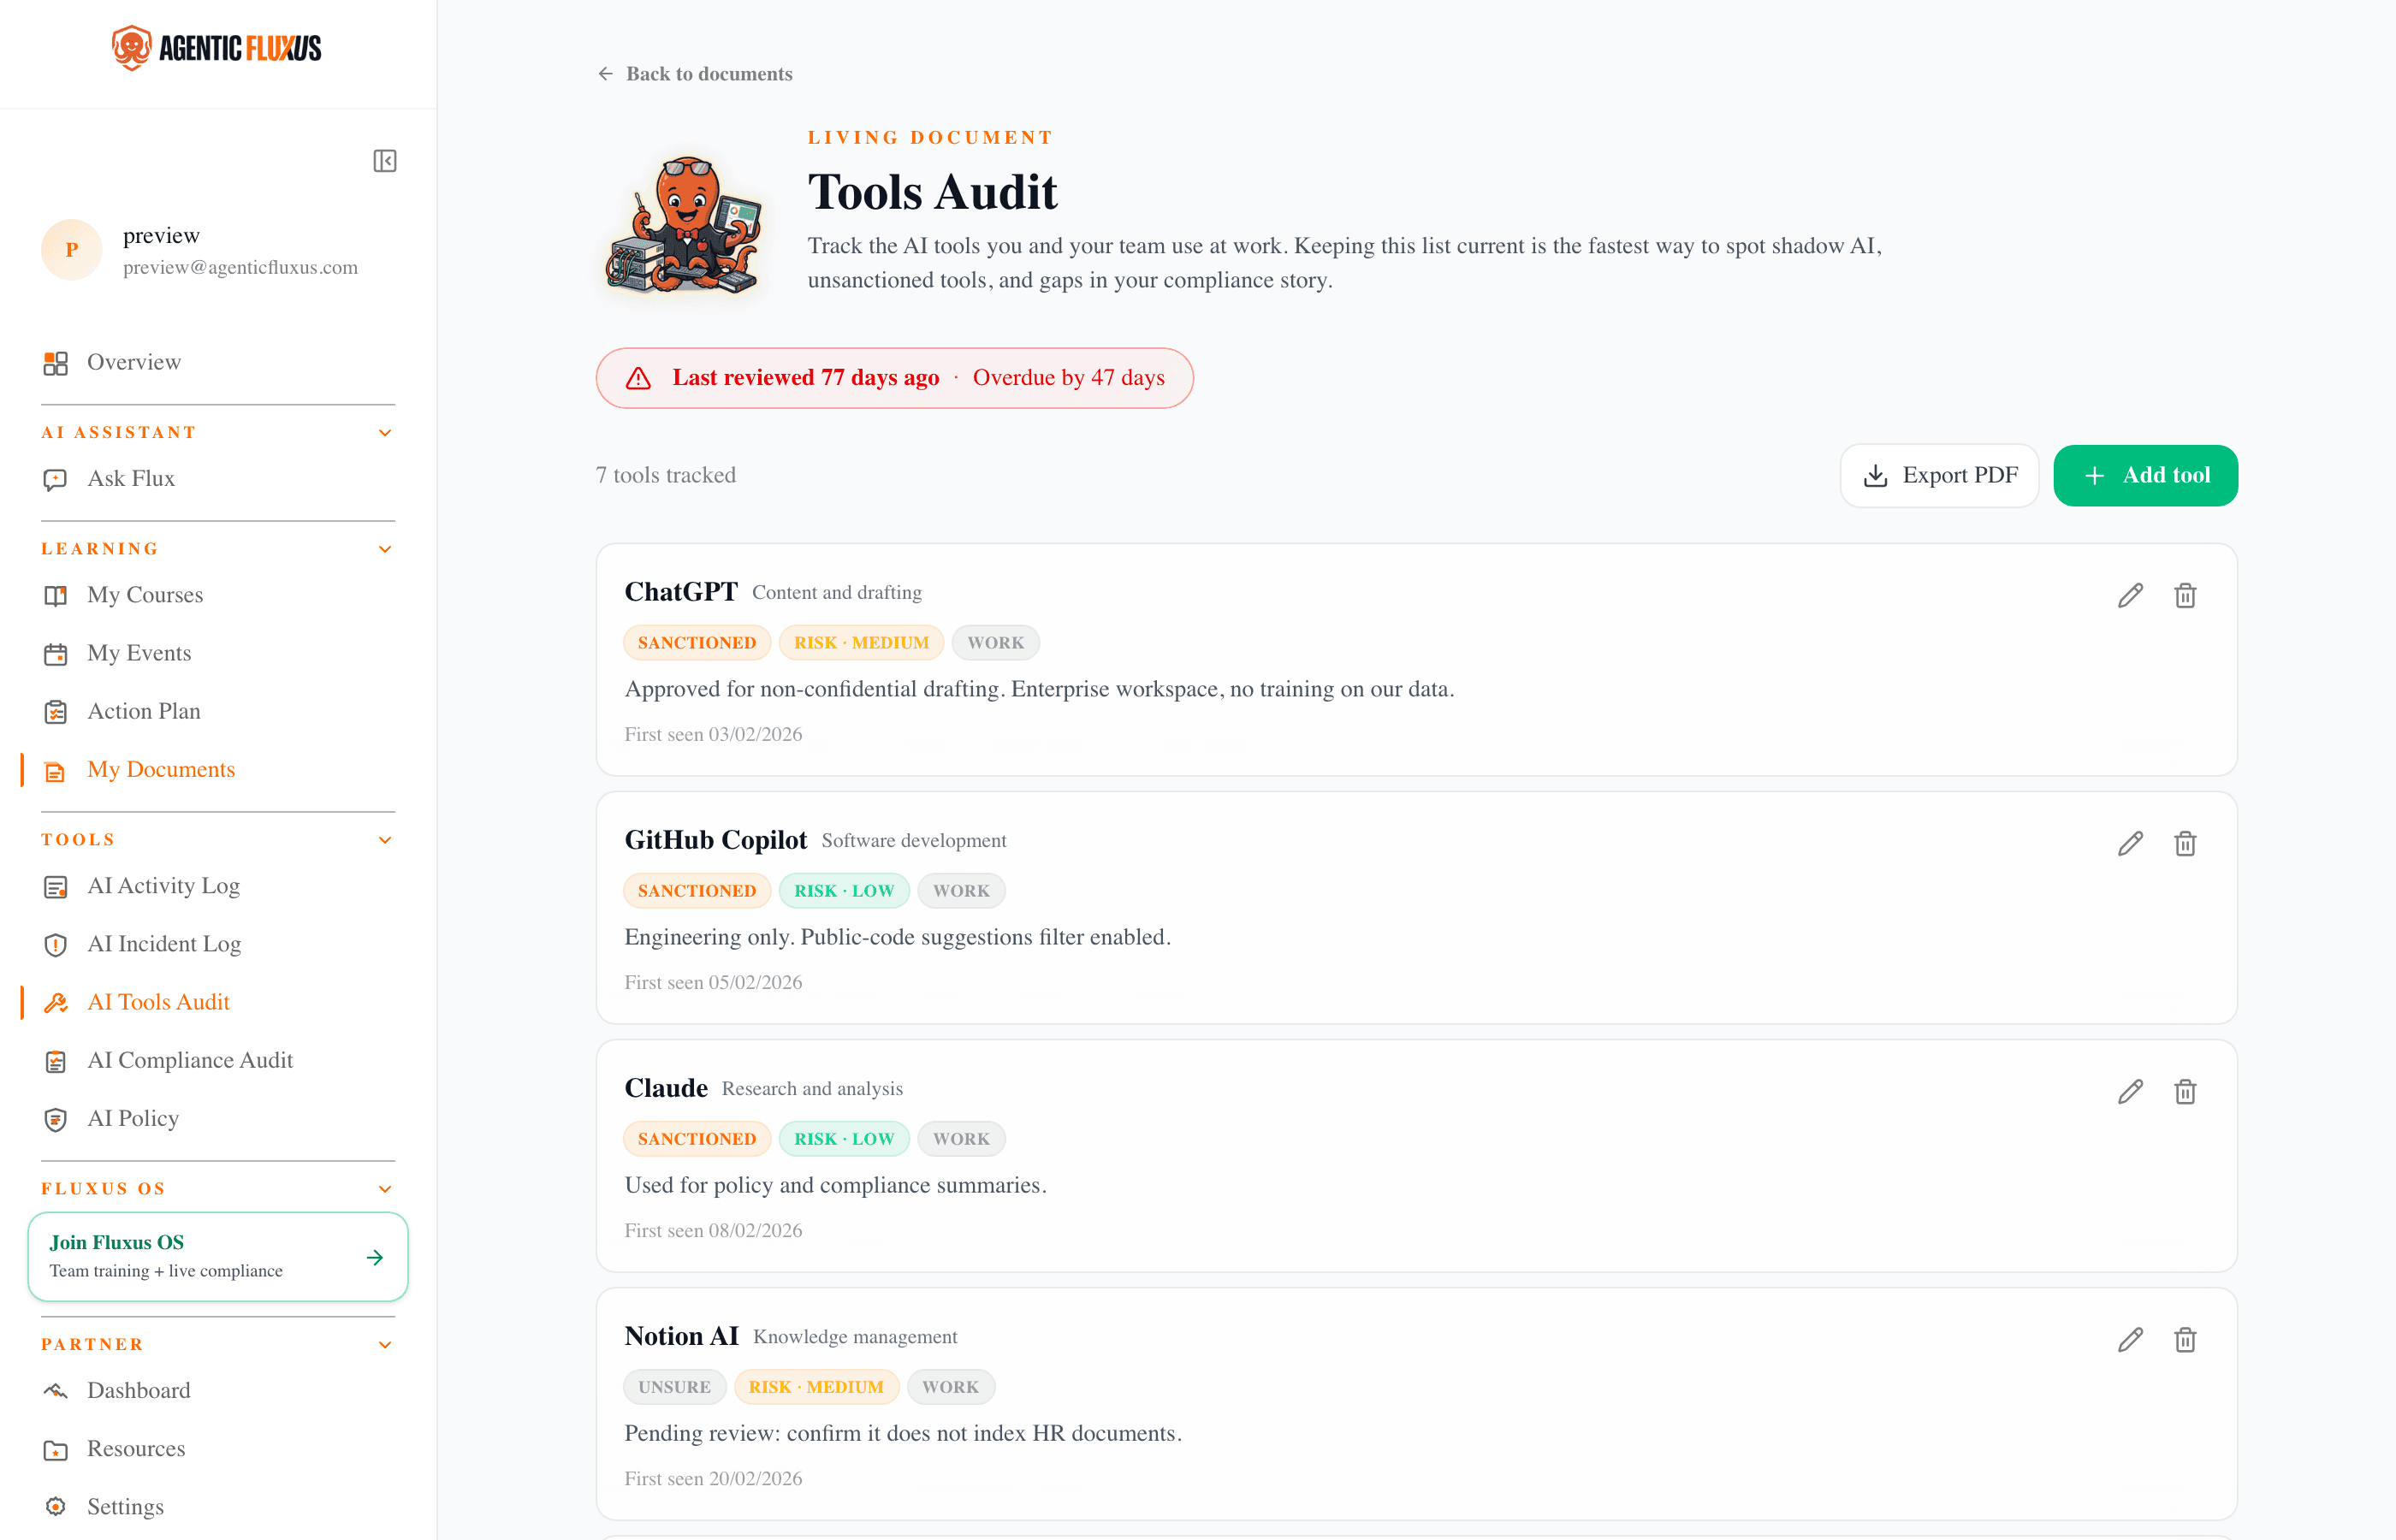Collapse the AI Assistant section
The width and height of the screenshot is (2396, 1540).
pyautogui.click(x=385, y=433)
